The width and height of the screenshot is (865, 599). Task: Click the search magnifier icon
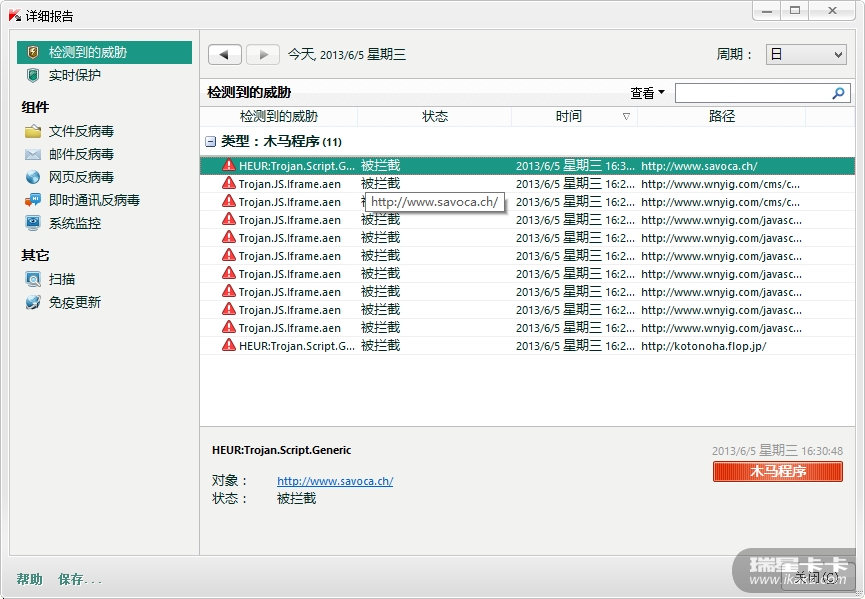point(838,93)
